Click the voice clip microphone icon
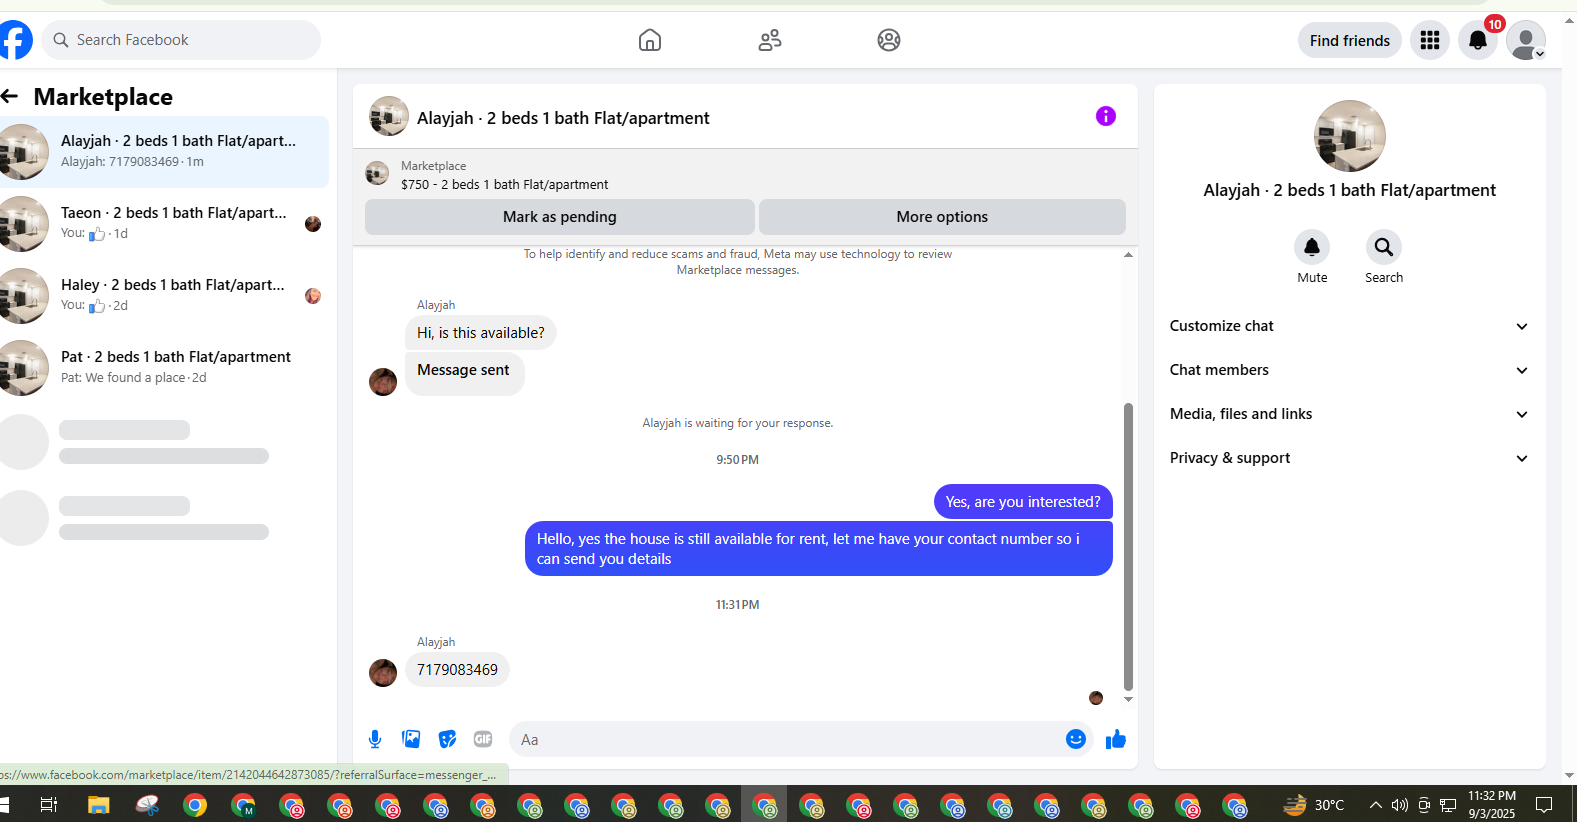Image resolution: width=1577 pixels, height=822 pixels. click(x=375, y=739)
